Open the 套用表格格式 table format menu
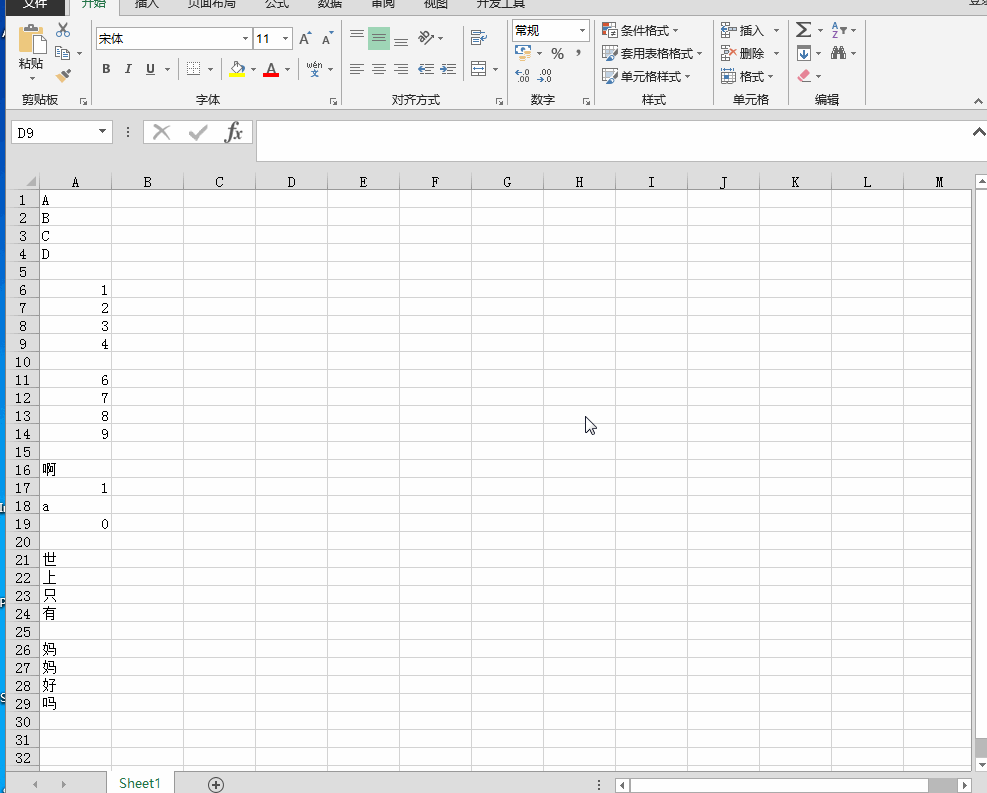This screenshot has width=987, height=793. (x=652, y=53)
